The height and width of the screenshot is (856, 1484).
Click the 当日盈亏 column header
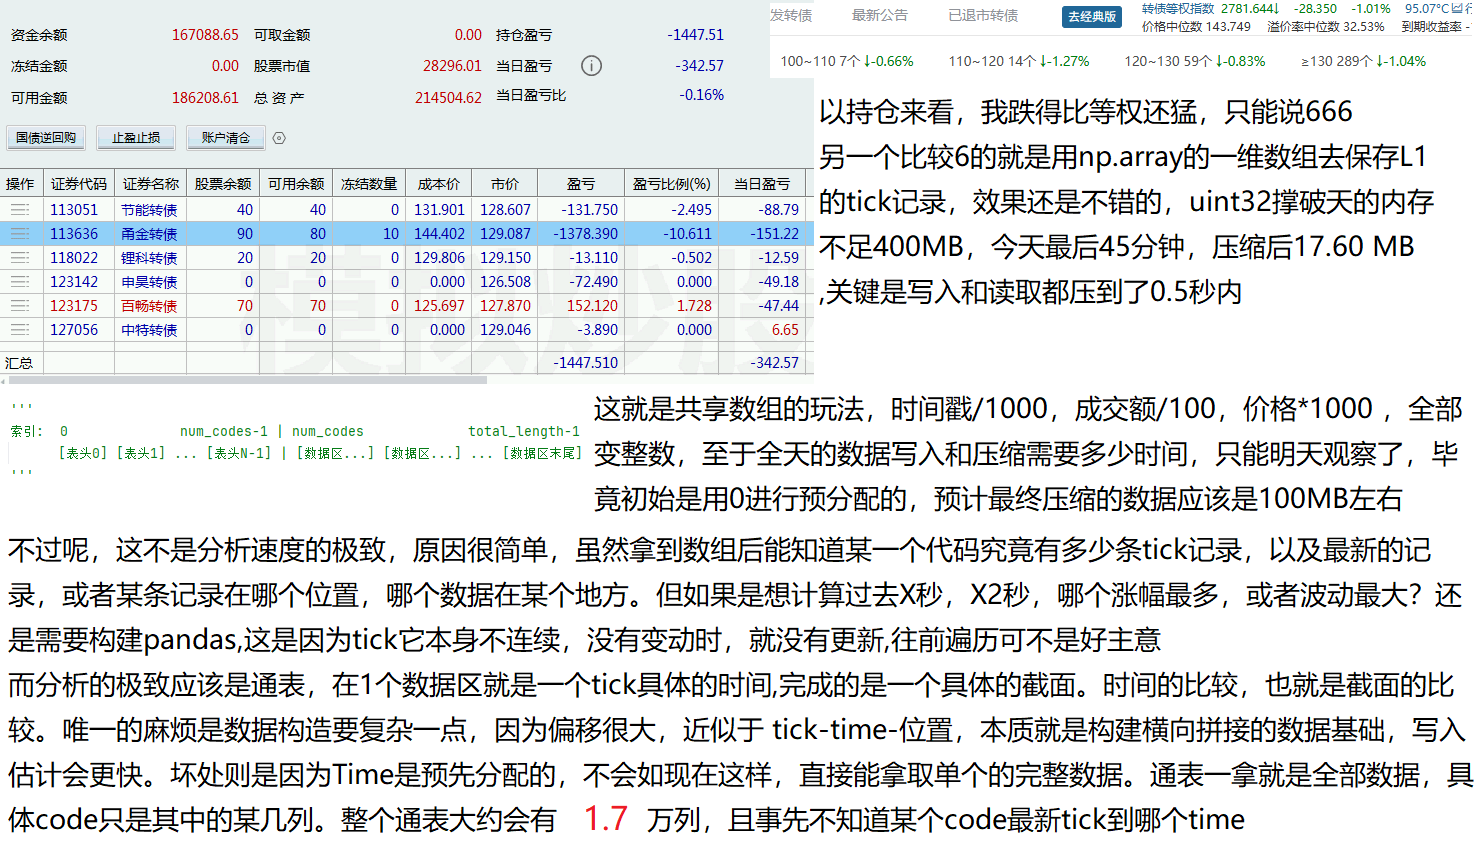762,184
